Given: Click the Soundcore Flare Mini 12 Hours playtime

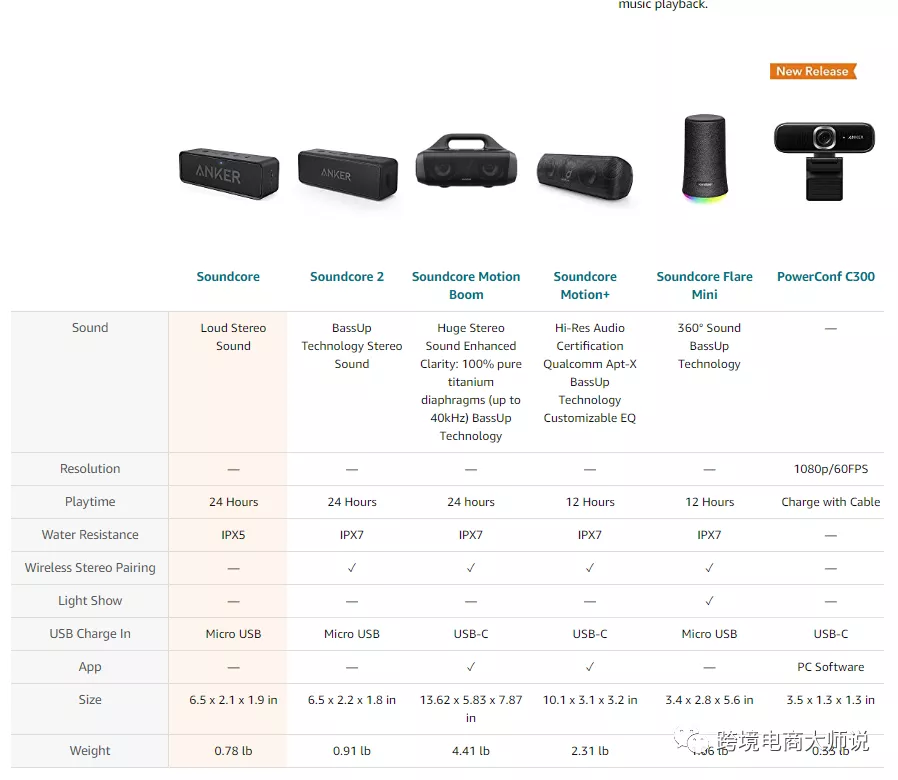Looking at the screenshot, I should (x=710, y=502).
